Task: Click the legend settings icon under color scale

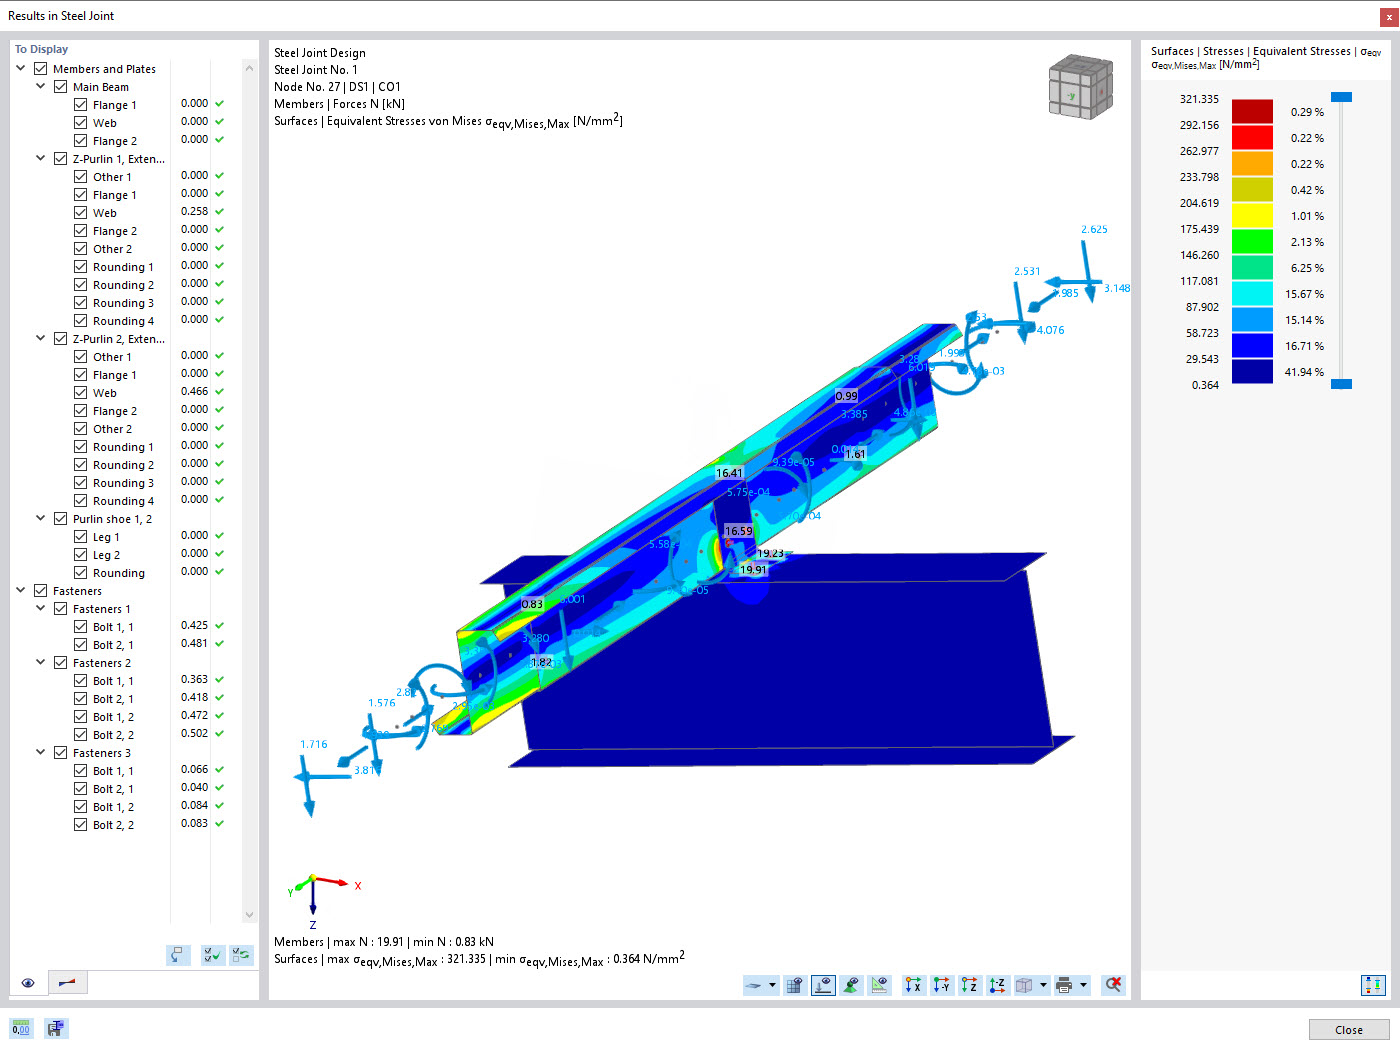Action: click(1373, 985)
